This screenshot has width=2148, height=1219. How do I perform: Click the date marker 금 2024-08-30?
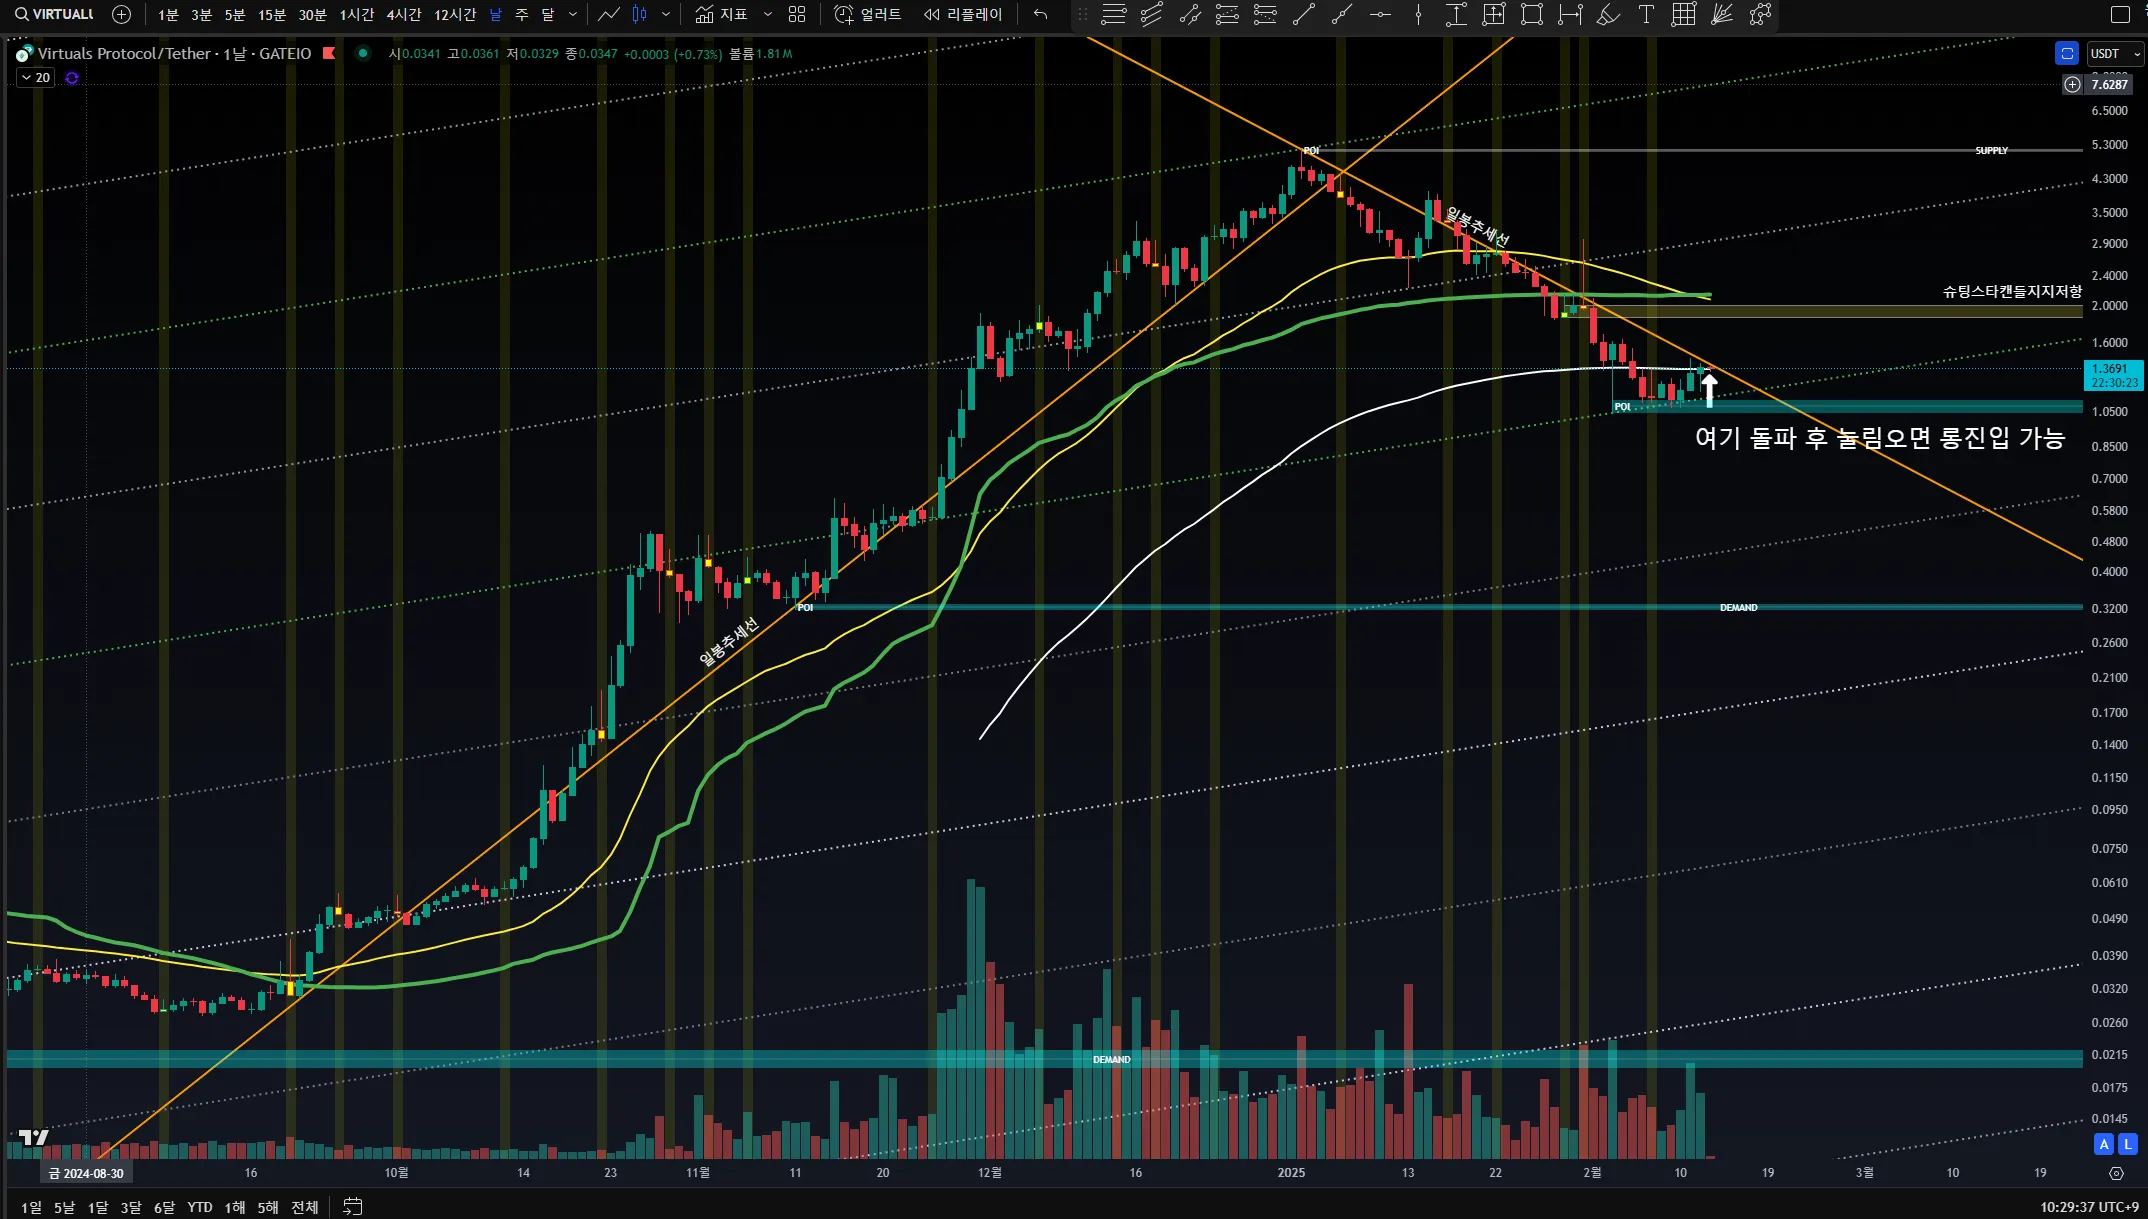pos(86,1174)
